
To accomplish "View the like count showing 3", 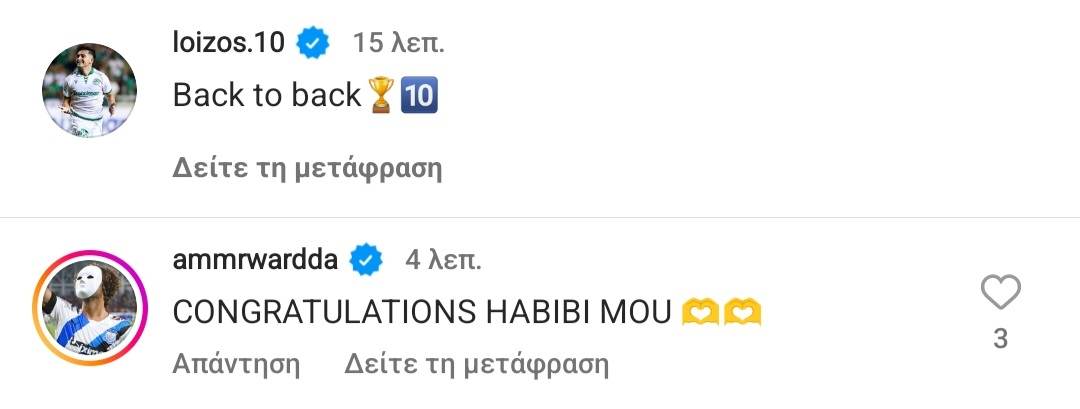I will click(1000, 339).
